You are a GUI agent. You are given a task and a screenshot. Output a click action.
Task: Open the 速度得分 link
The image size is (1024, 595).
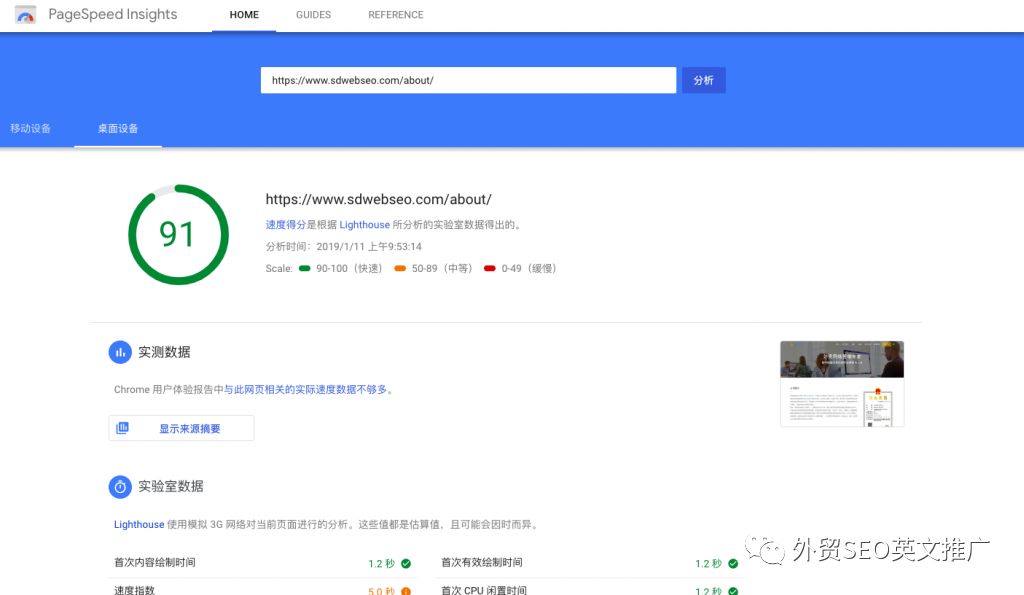pos(285,225)
